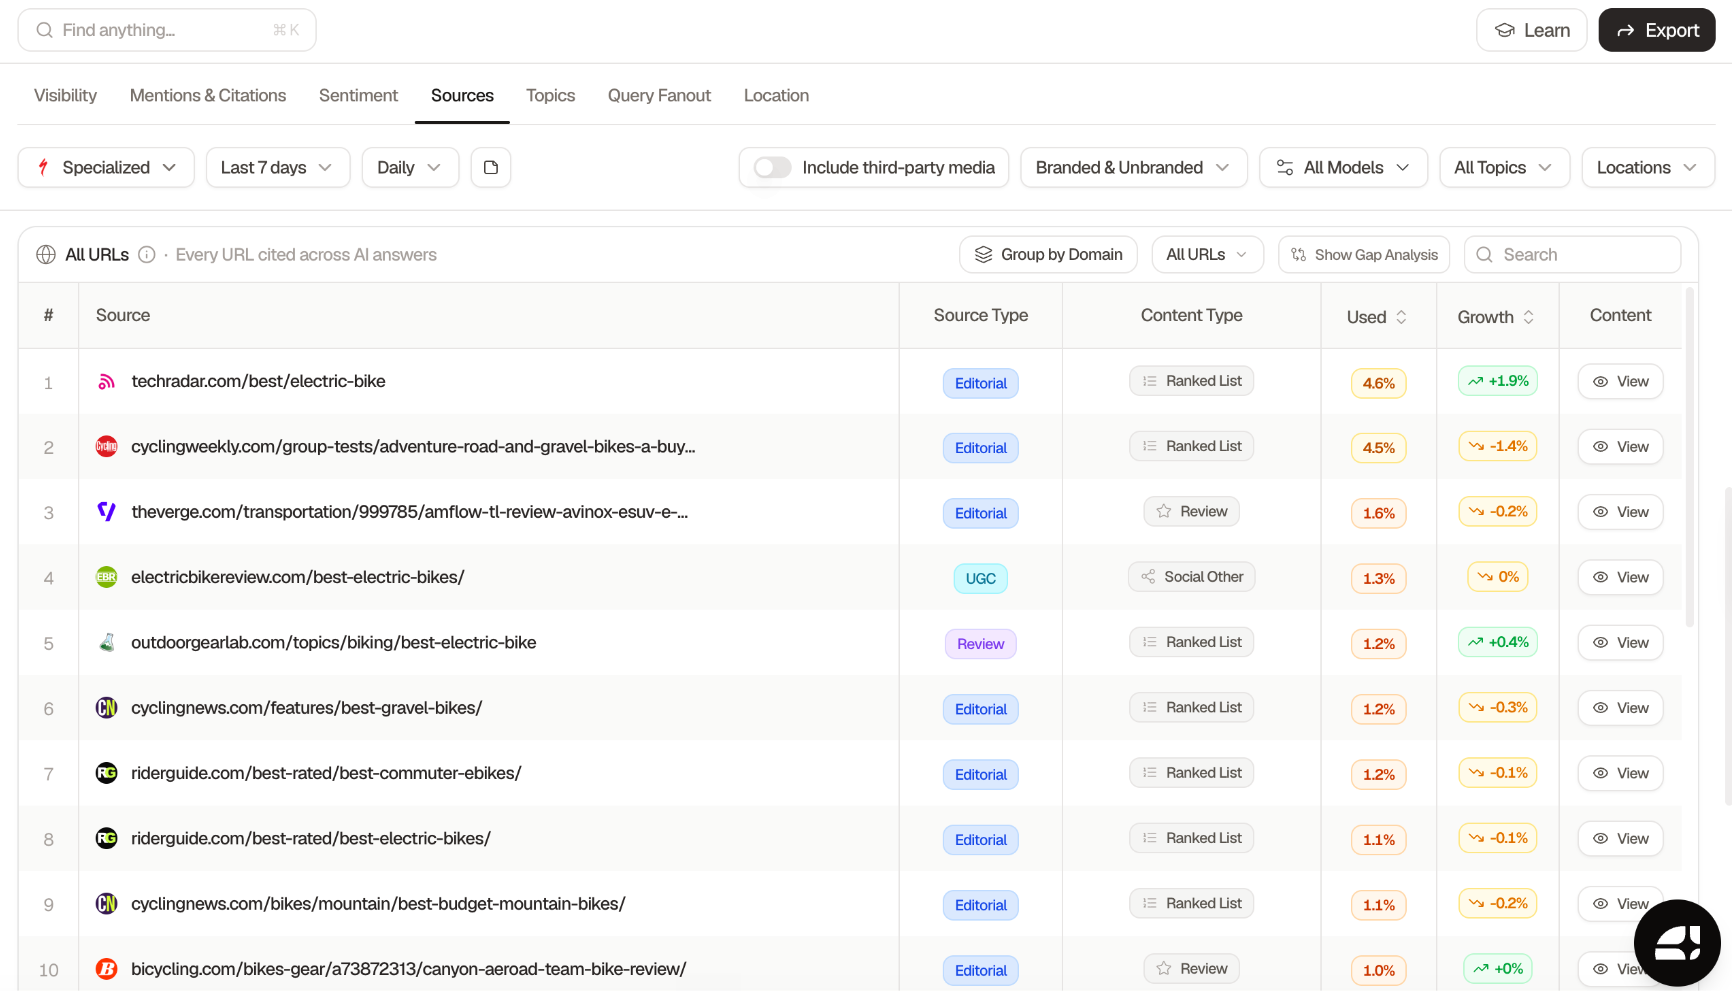1732x991 pixels.
Task: Click the Search field in the URLs table
Action: coord(1572,255)
